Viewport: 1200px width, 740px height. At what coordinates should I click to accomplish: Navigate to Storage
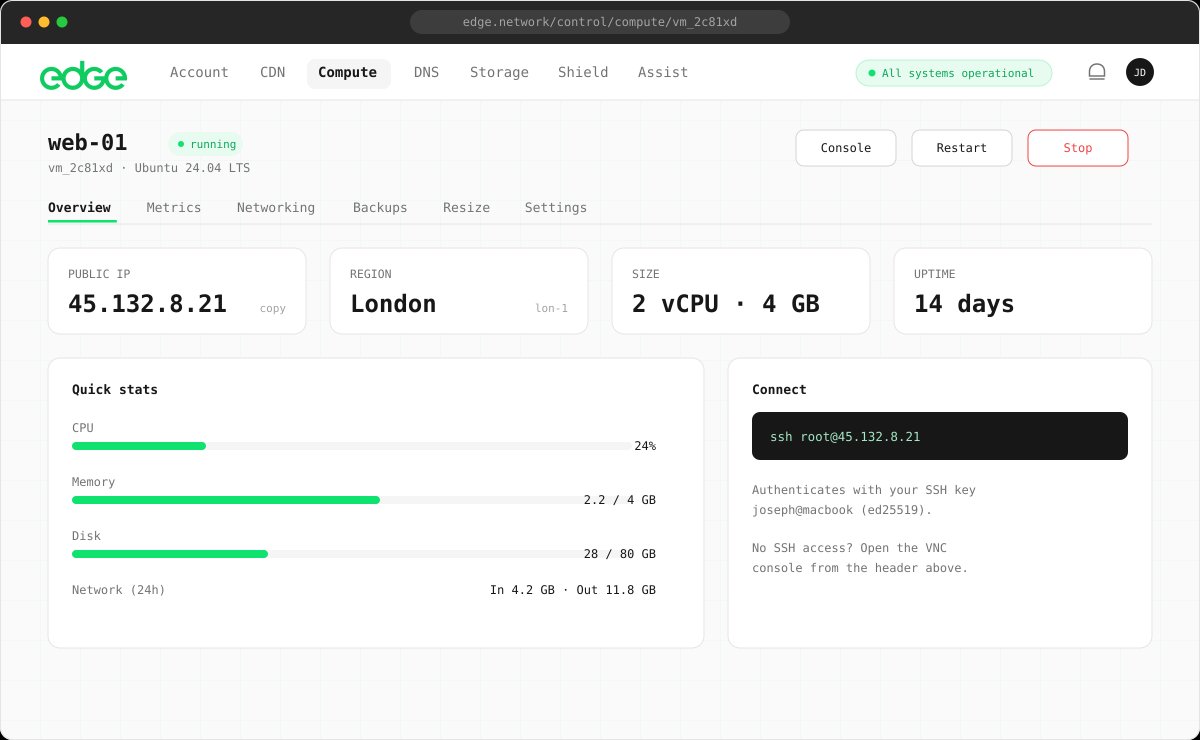pos(499,73)
